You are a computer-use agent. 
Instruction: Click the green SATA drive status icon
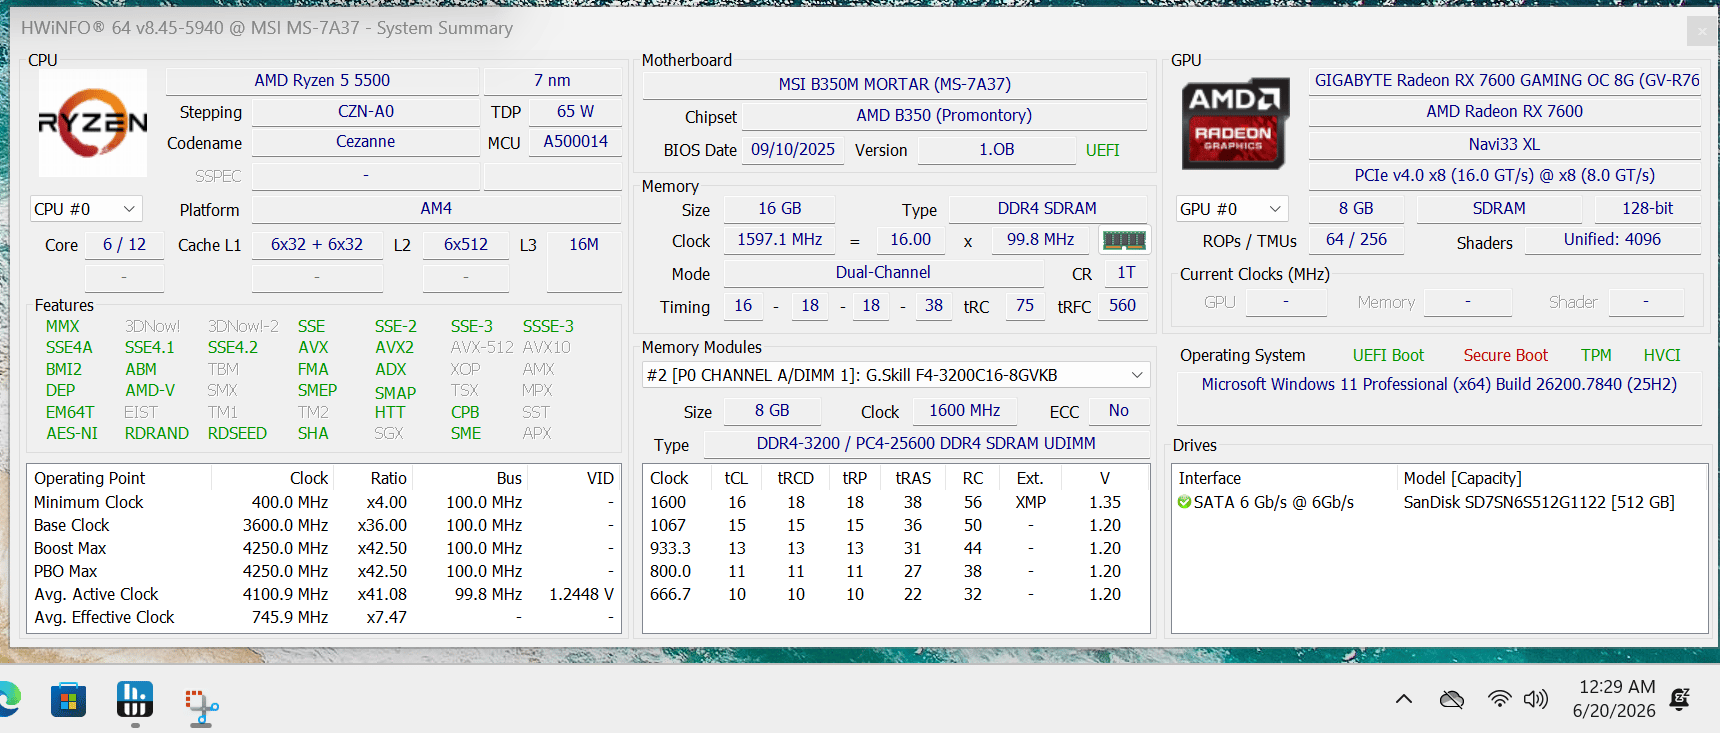[x=1184, y=502]
